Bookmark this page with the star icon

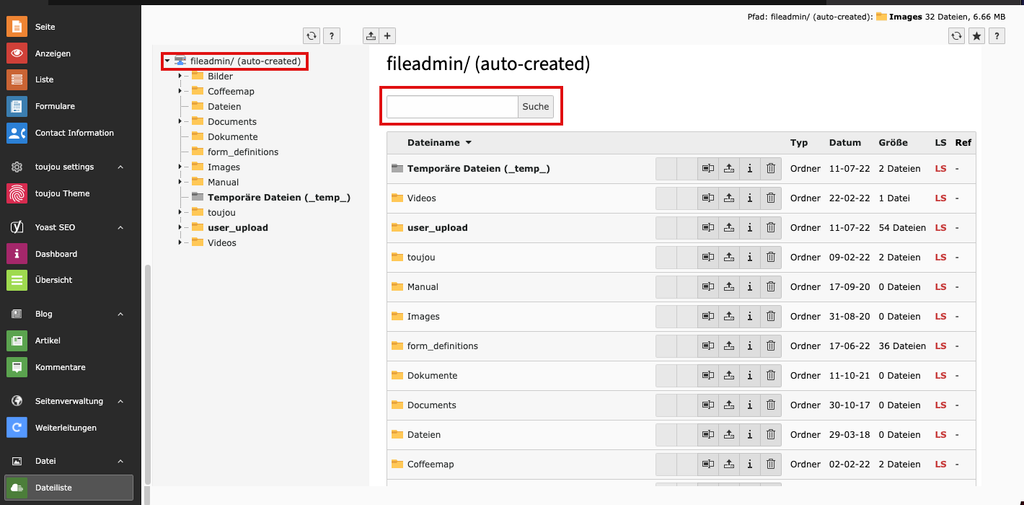pos(976,36)
